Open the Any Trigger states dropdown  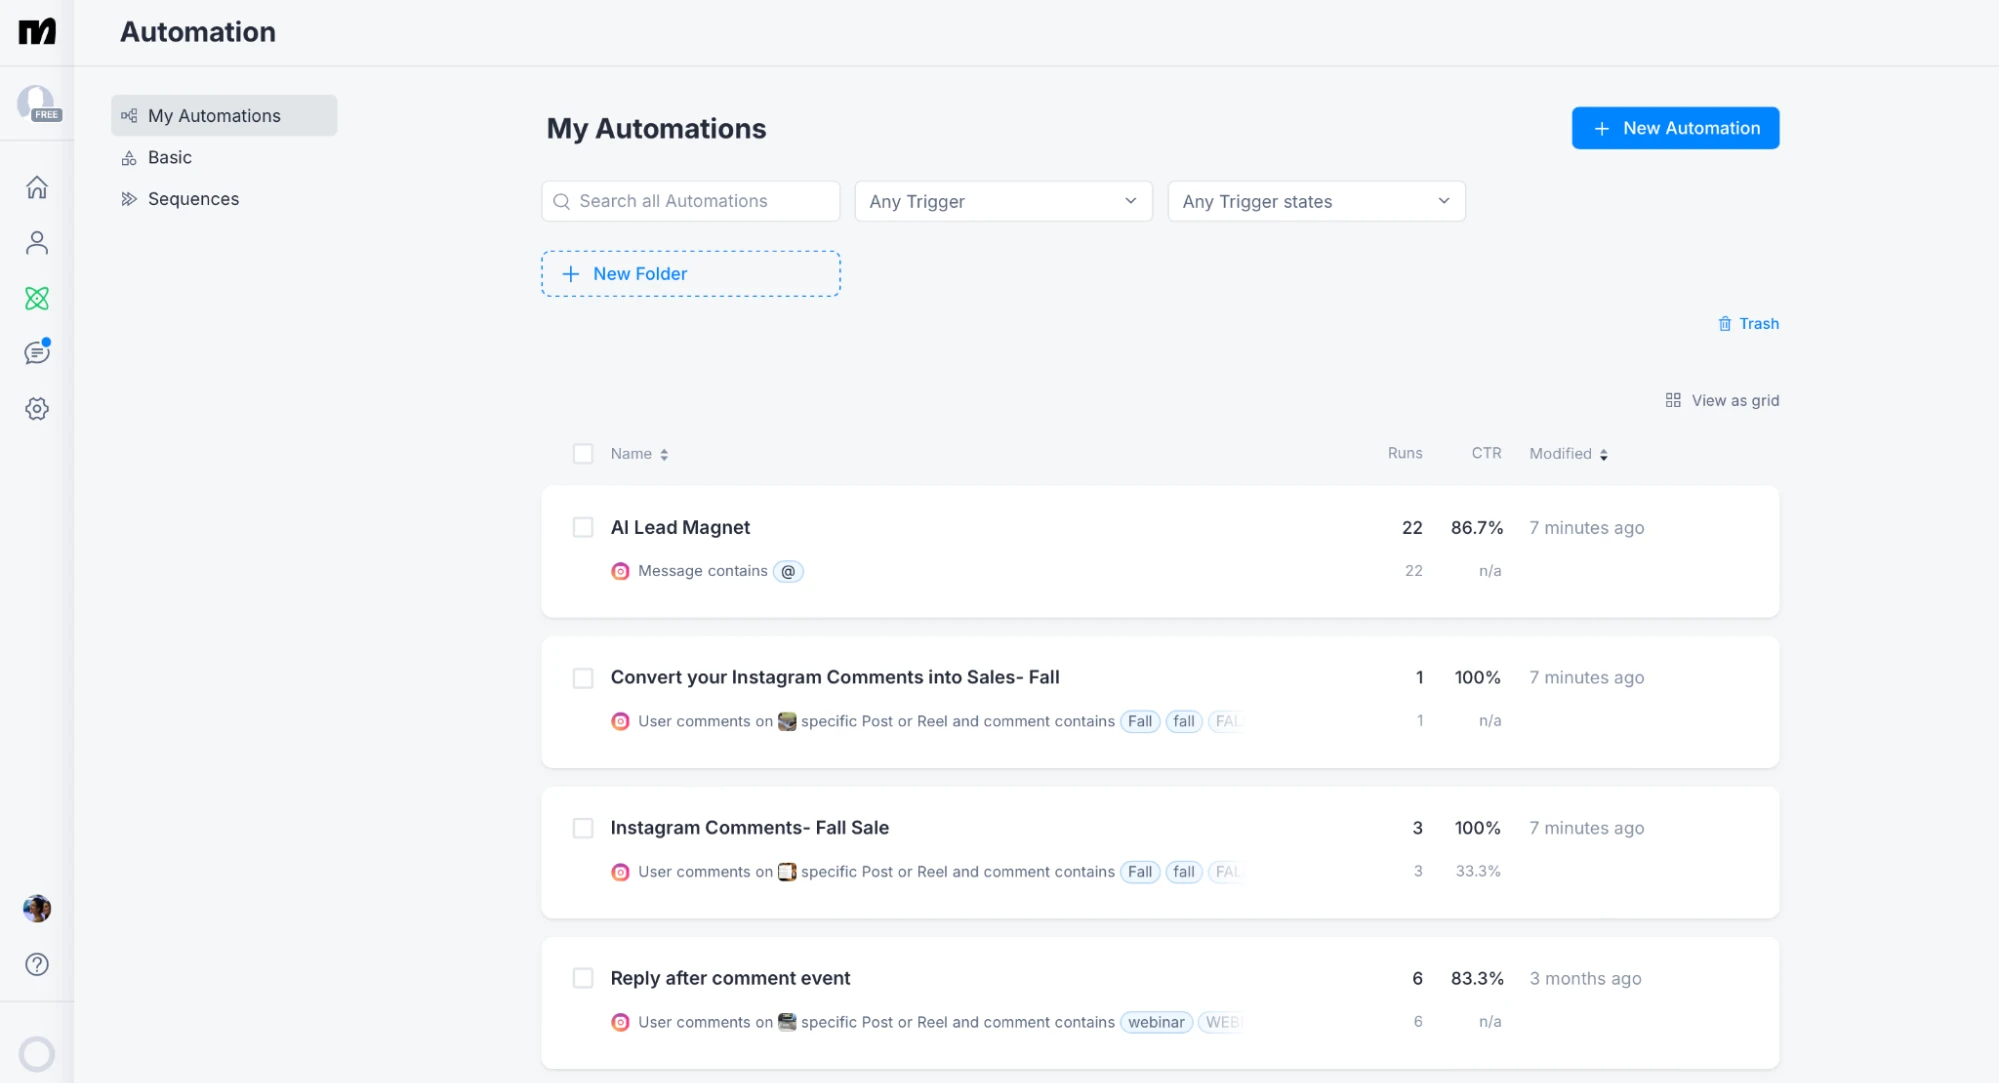1314,202
